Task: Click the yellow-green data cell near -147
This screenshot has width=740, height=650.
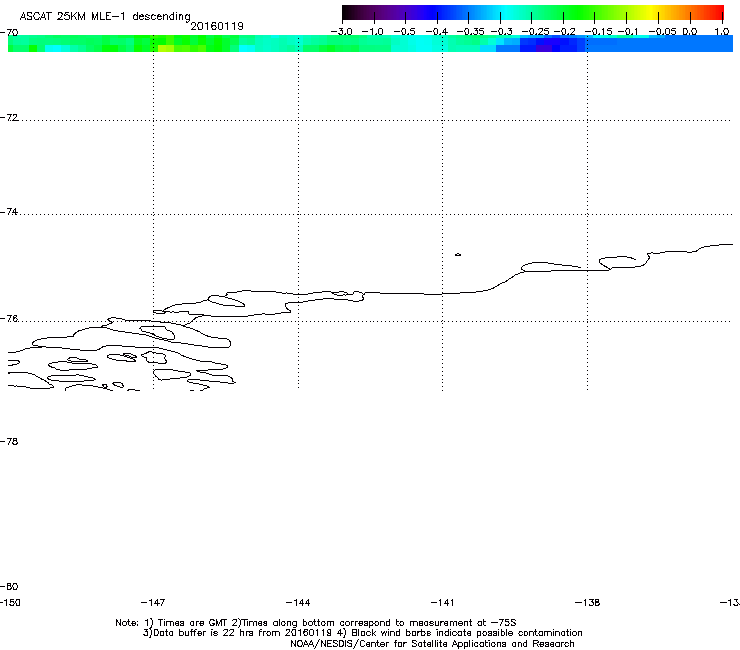Action: tap(165, 48)
